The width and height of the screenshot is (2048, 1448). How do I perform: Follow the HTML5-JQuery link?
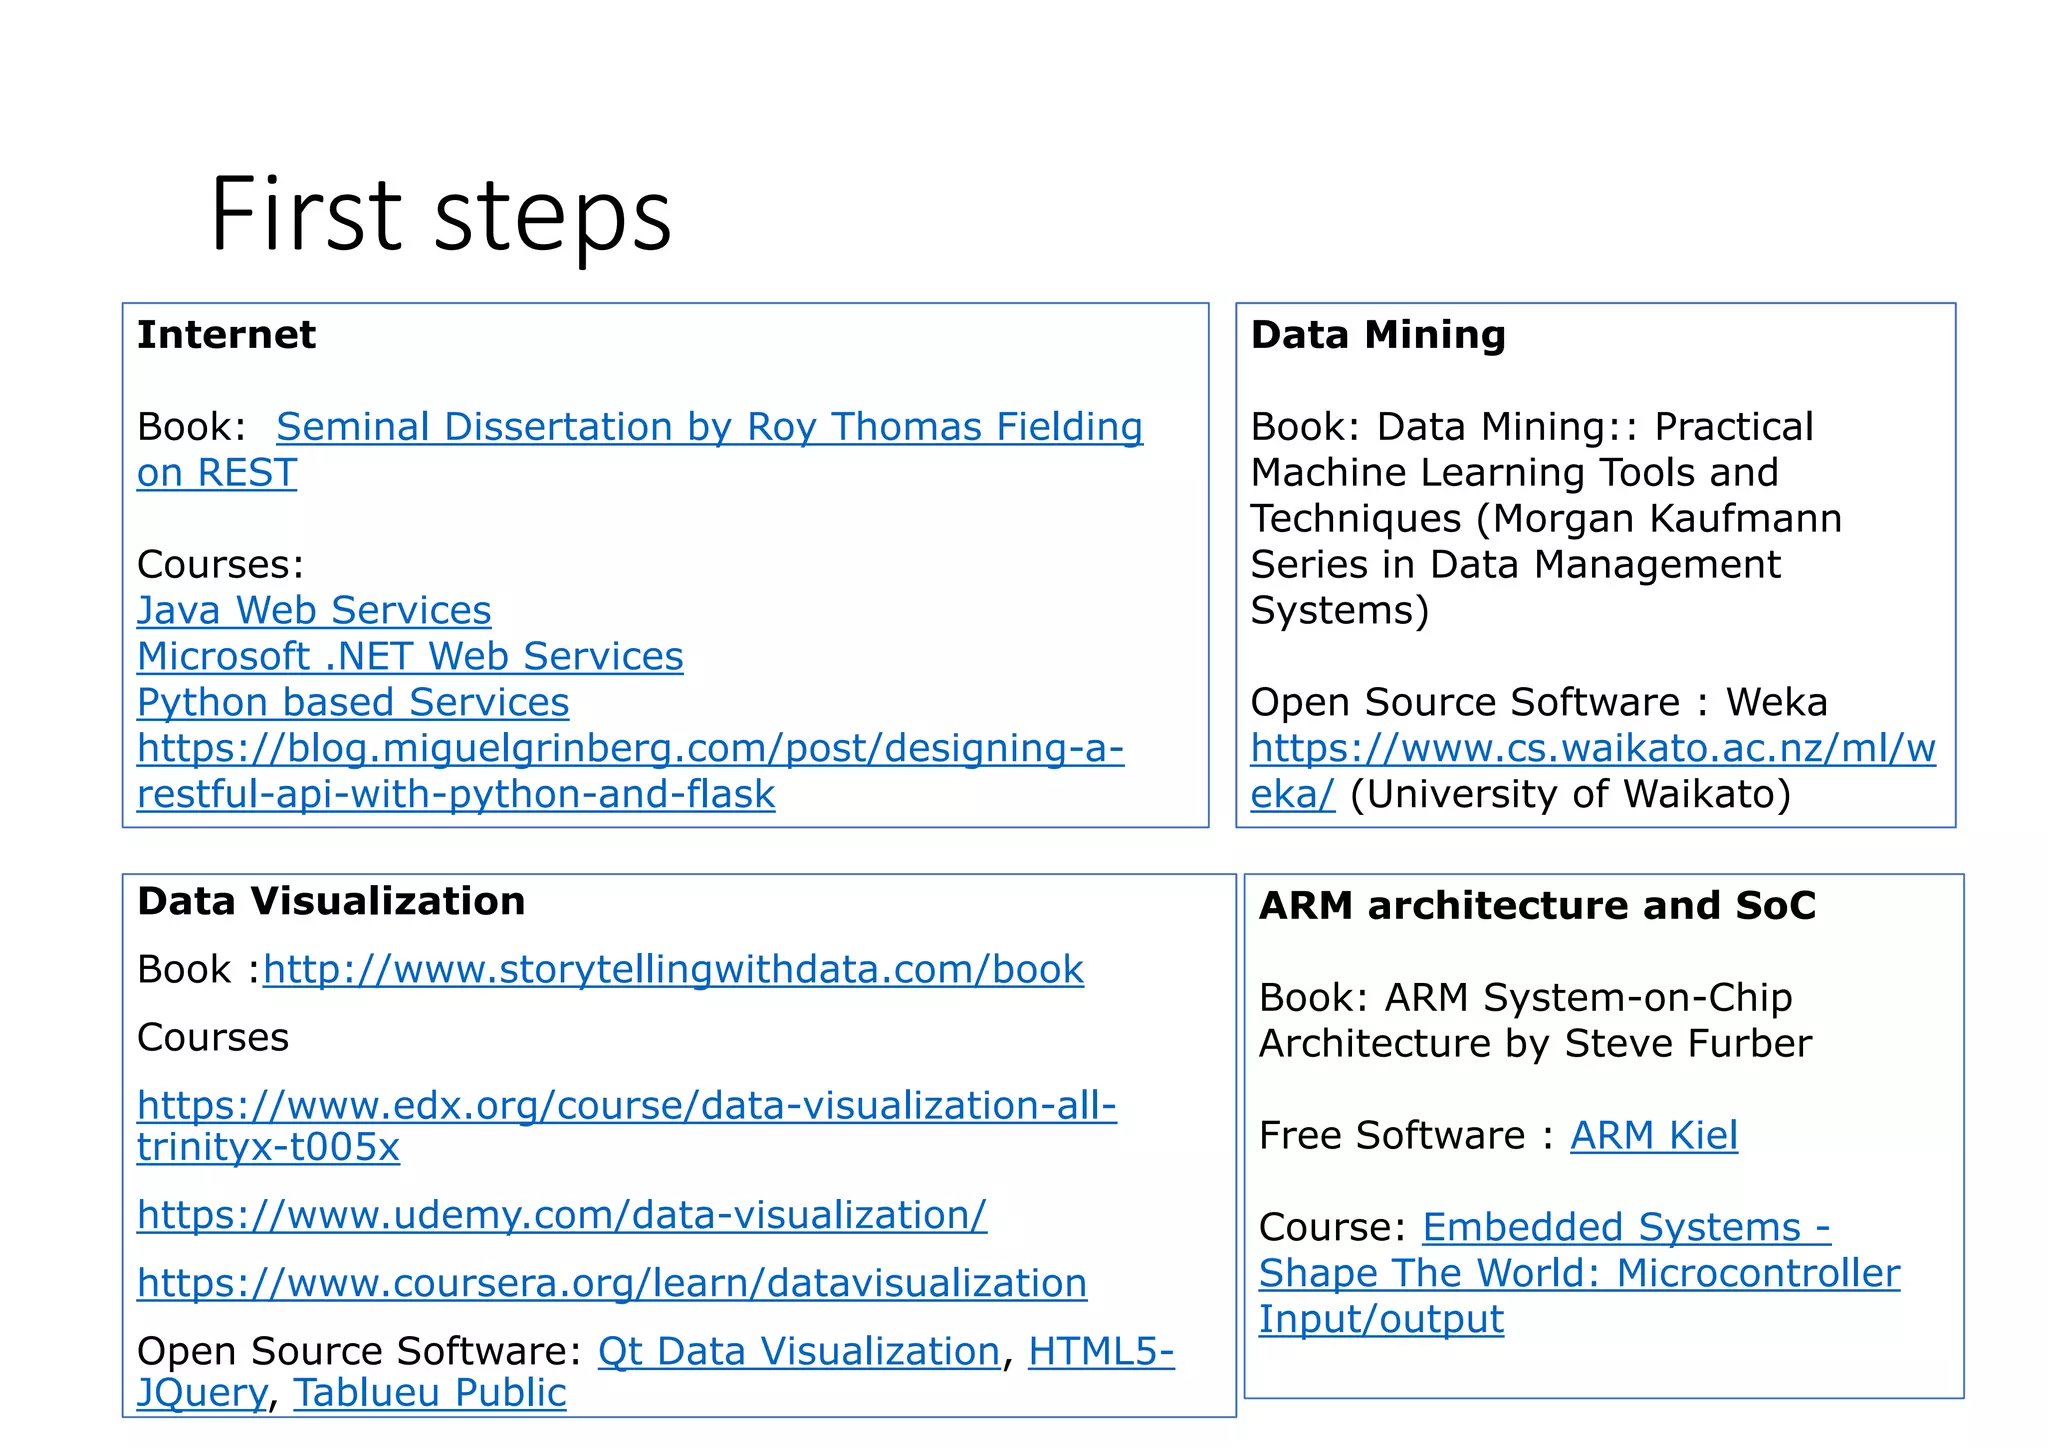(x=1101, y=1351)
